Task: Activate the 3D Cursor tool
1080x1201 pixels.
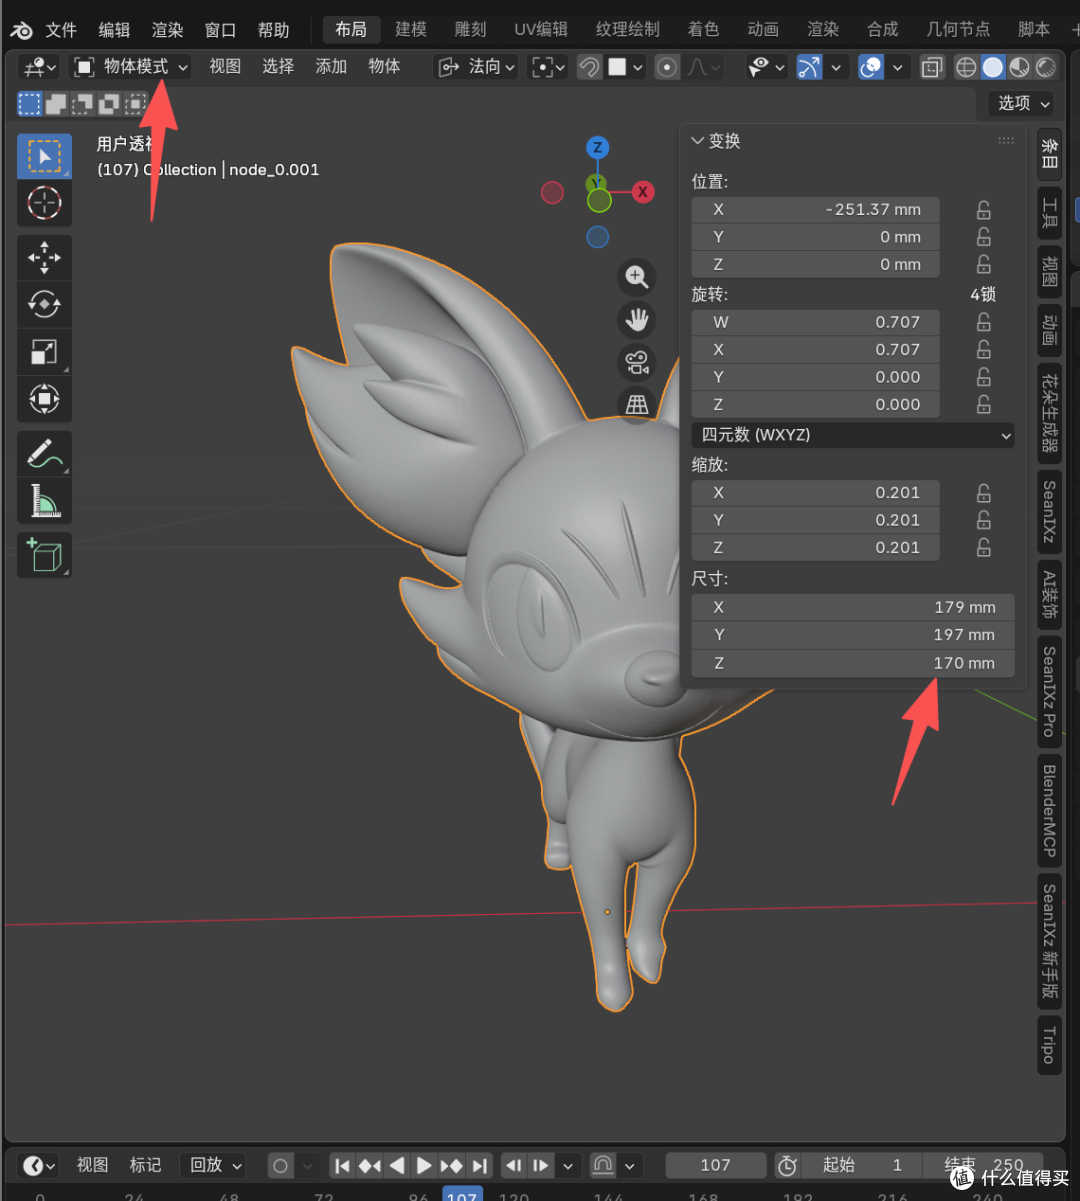Action: 44,203
